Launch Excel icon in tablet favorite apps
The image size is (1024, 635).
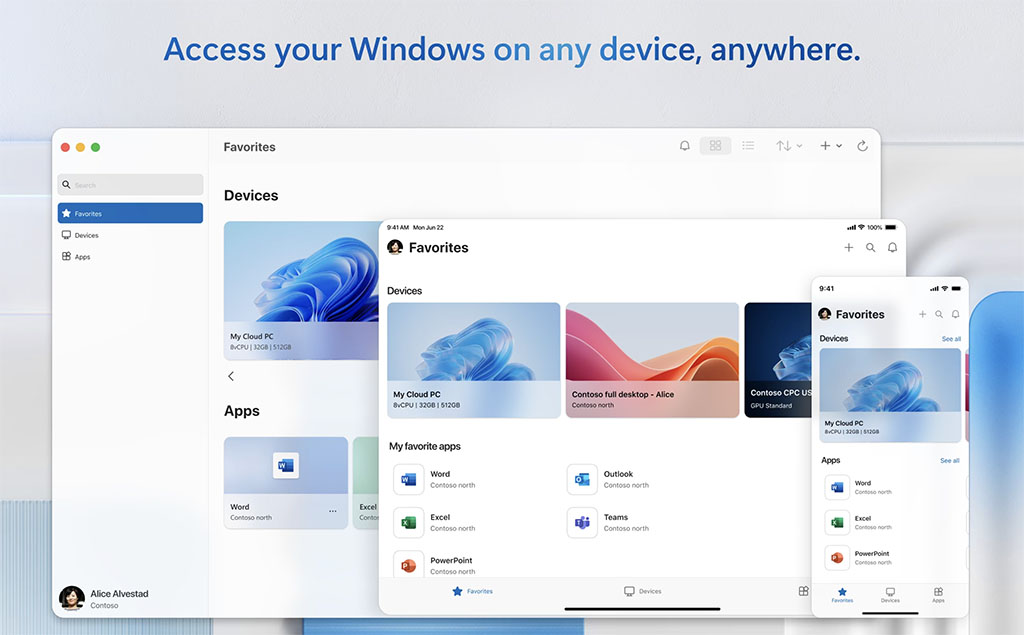[x=409, y=523]
